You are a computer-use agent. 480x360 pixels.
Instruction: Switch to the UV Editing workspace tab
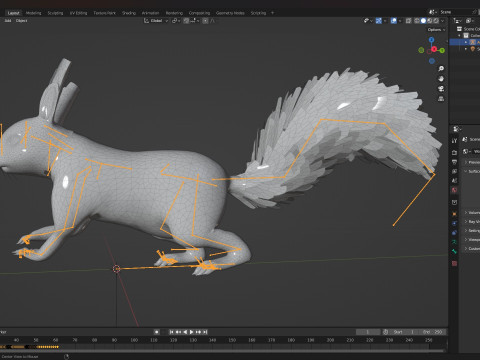(79, 13)
